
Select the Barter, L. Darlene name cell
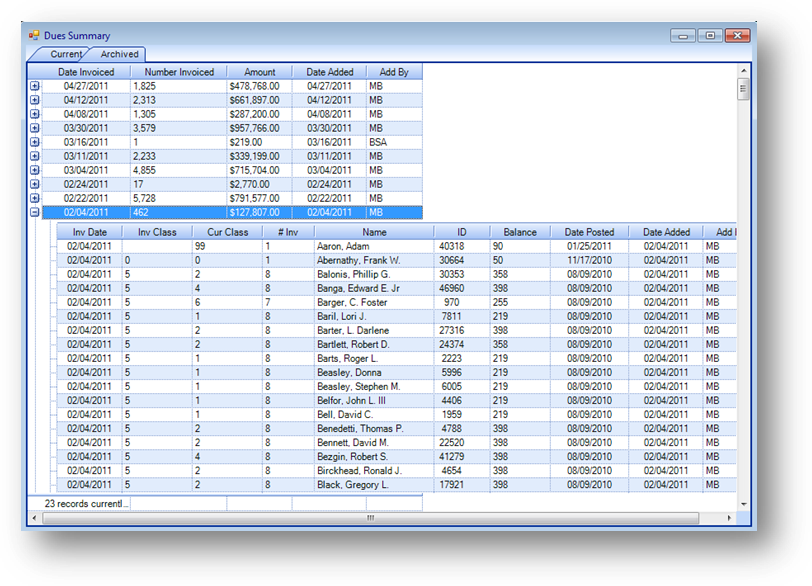(x=374, y=330)
